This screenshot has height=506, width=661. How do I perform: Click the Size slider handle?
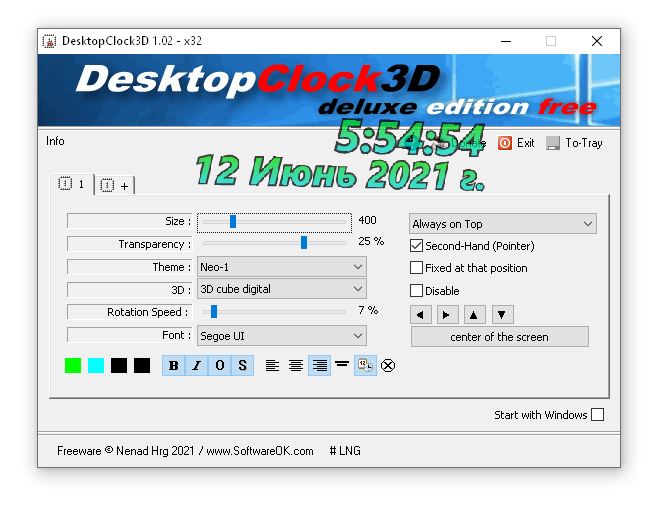click(233, 221)
